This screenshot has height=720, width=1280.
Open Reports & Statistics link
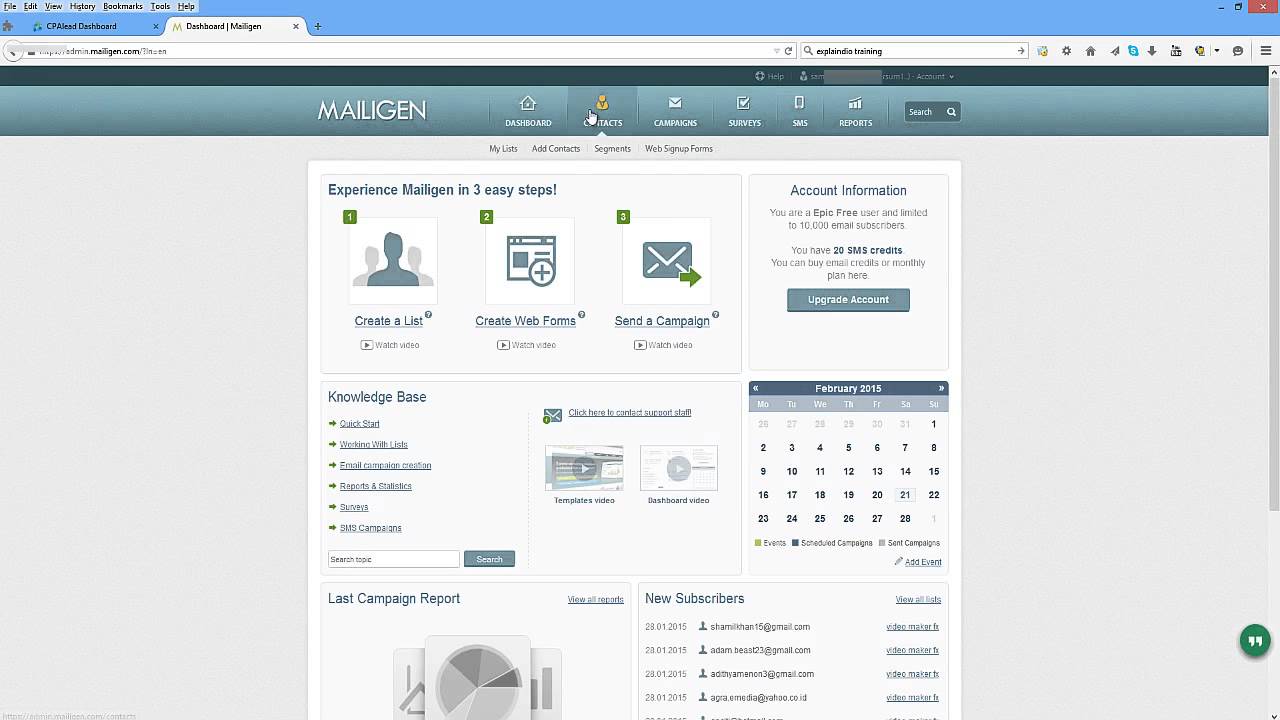coord(375,486)
